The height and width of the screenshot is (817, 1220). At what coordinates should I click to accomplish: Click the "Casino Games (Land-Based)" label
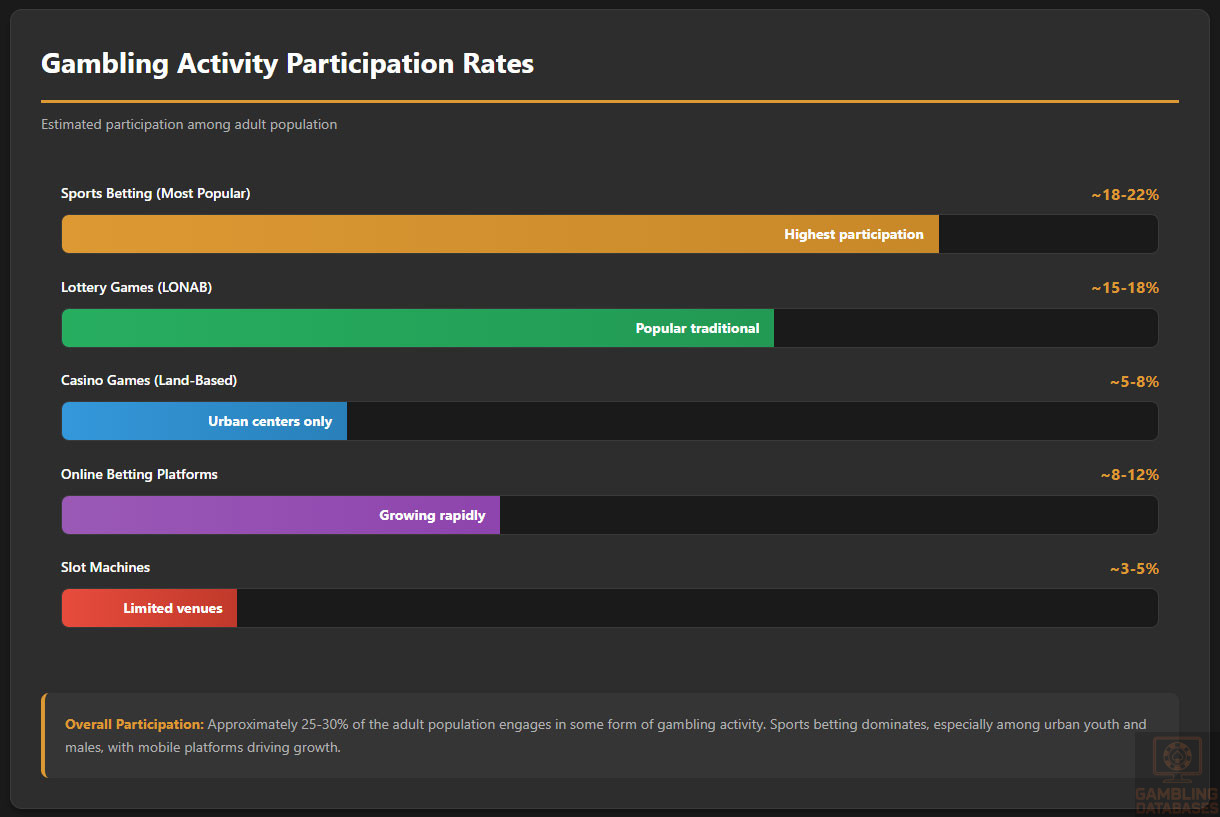click(149, 380)
